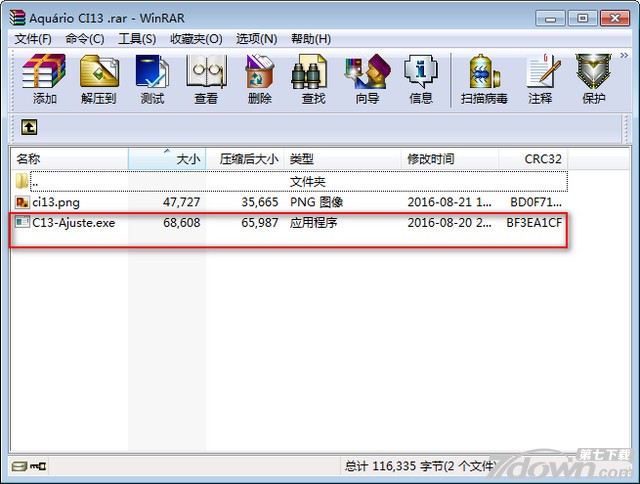Screen dimensions: 640x484
Task: Minimize the WinRAR window
Action: 550,18
